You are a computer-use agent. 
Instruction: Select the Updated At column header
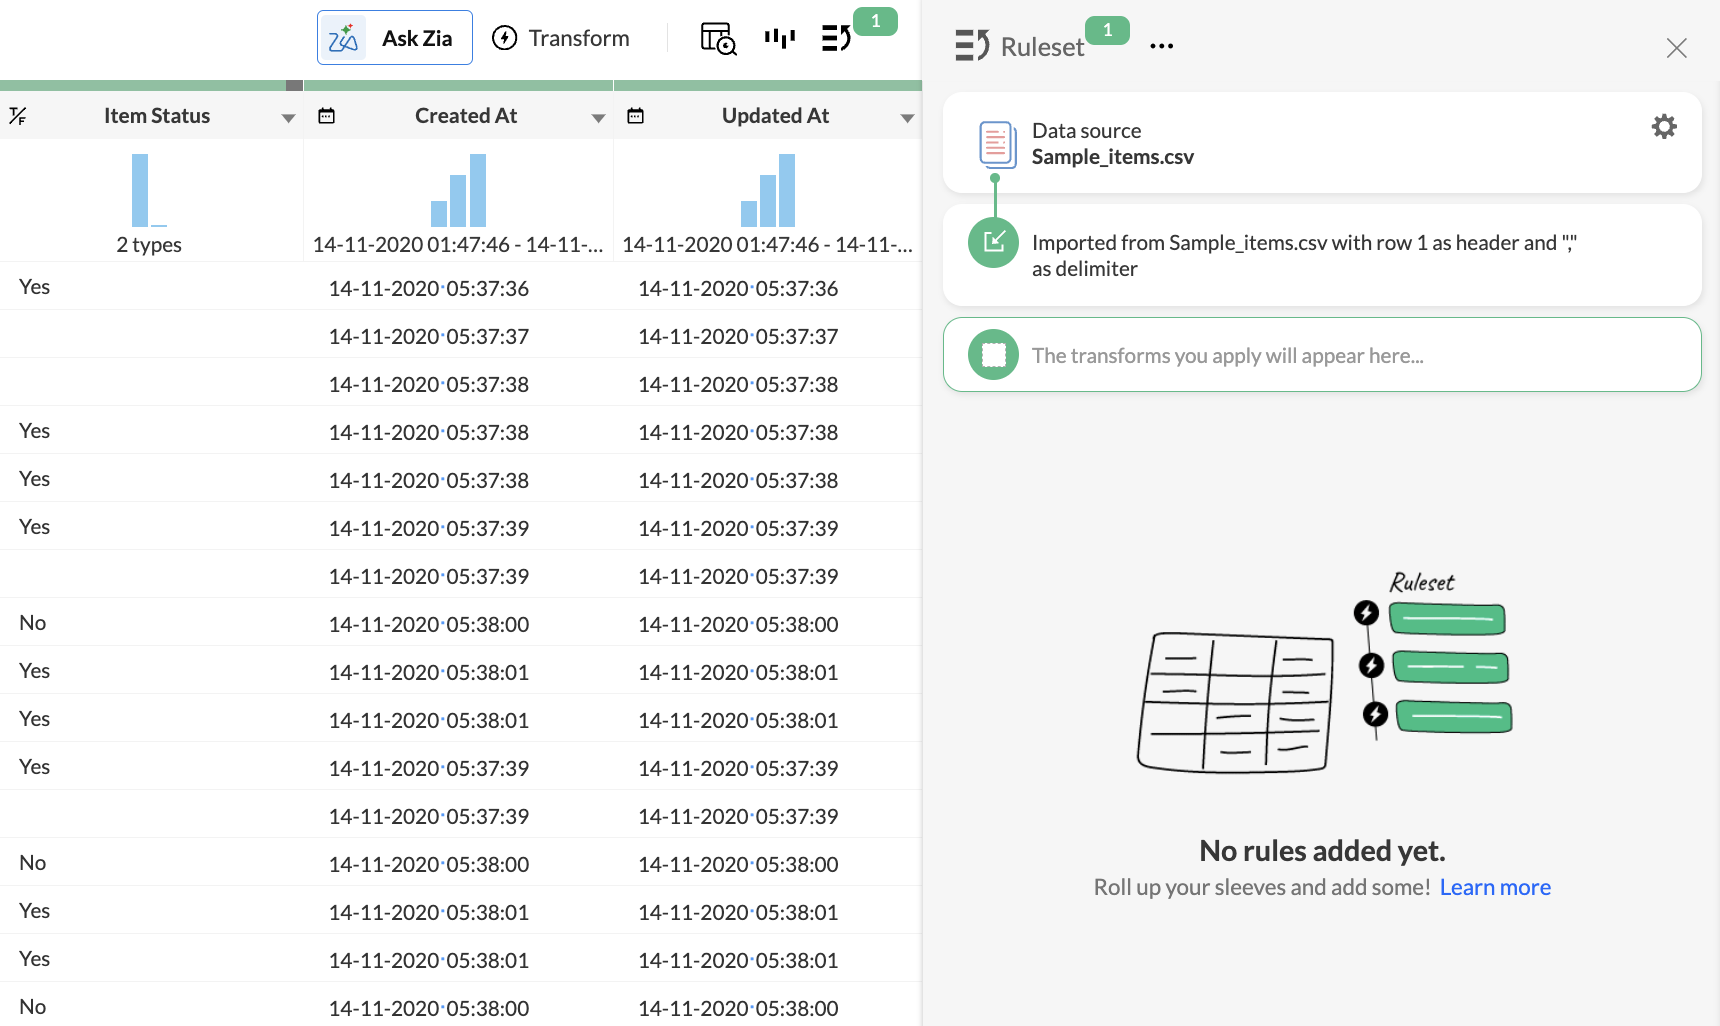[776, 116]
